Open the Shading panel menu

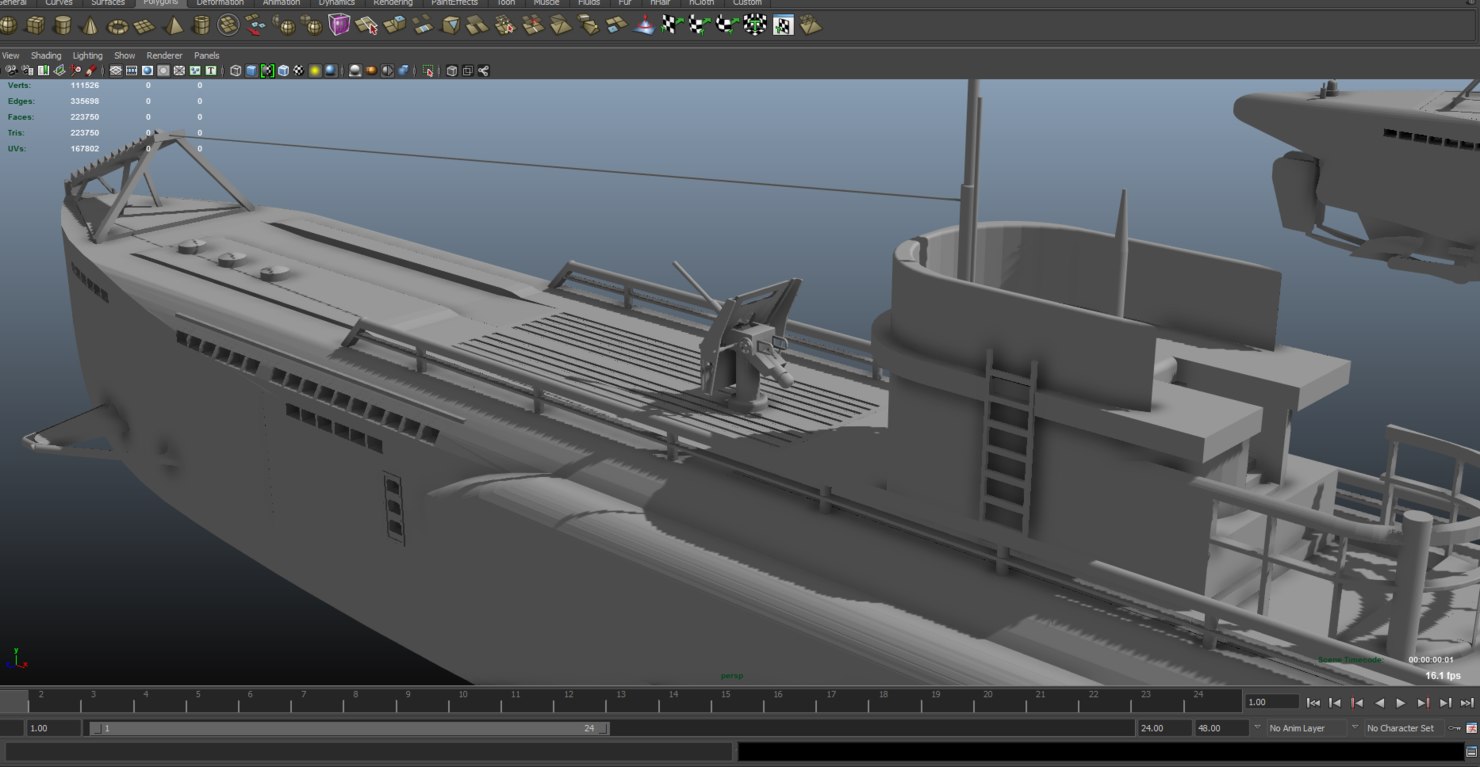click(x=45, y=55)
